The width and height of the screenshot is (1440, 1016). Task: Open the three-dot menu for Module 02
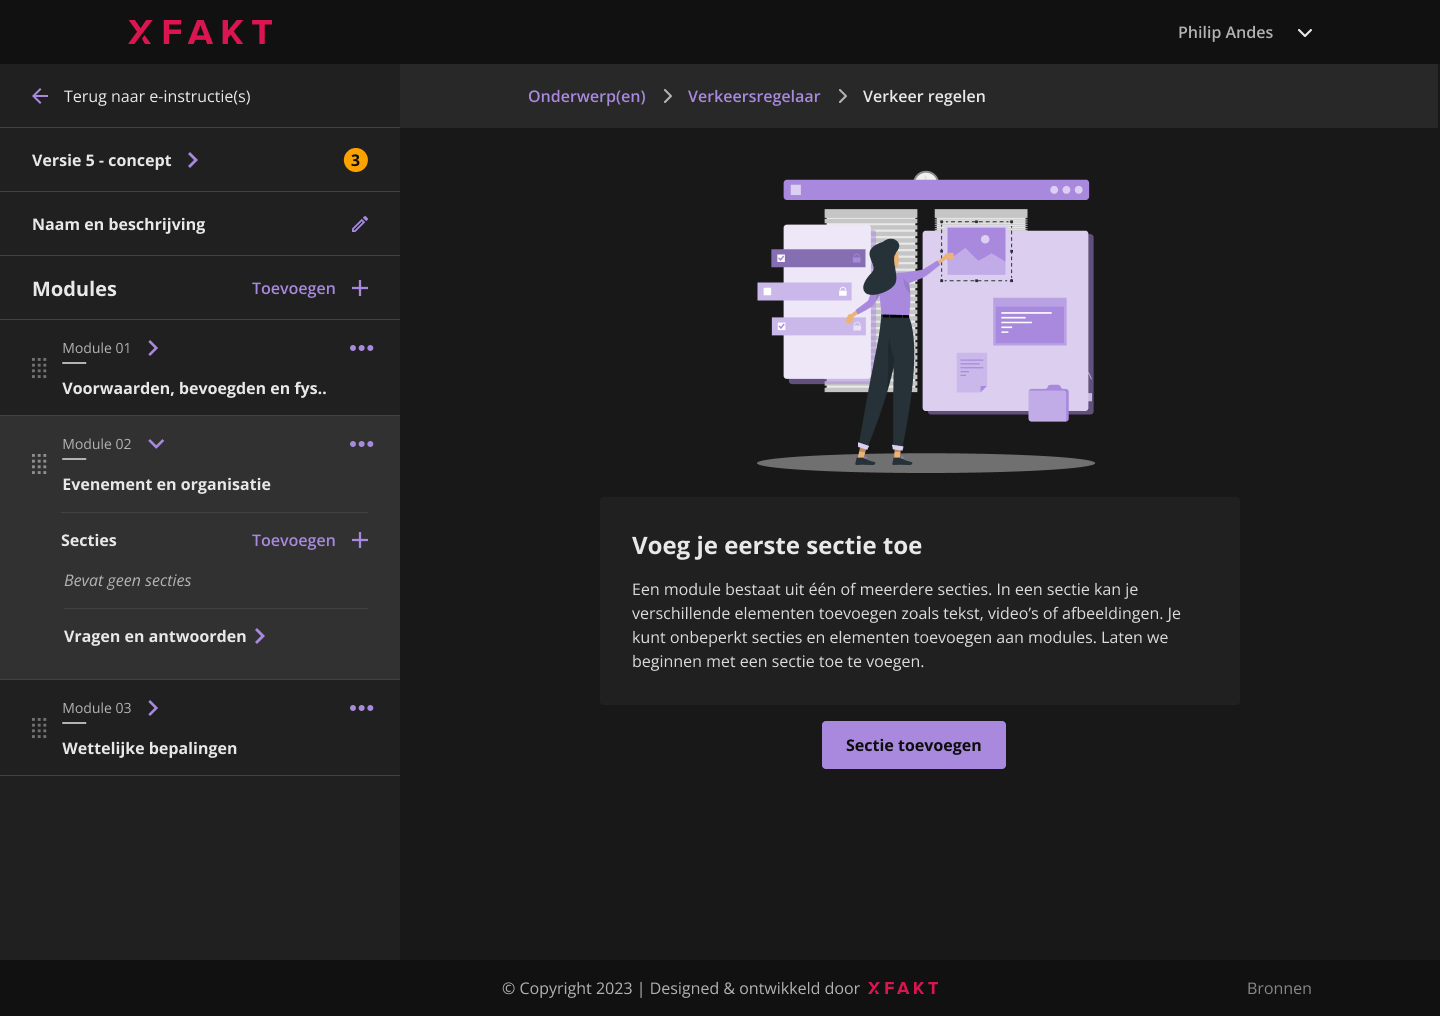pyautogui.click(x=361, y=444)
